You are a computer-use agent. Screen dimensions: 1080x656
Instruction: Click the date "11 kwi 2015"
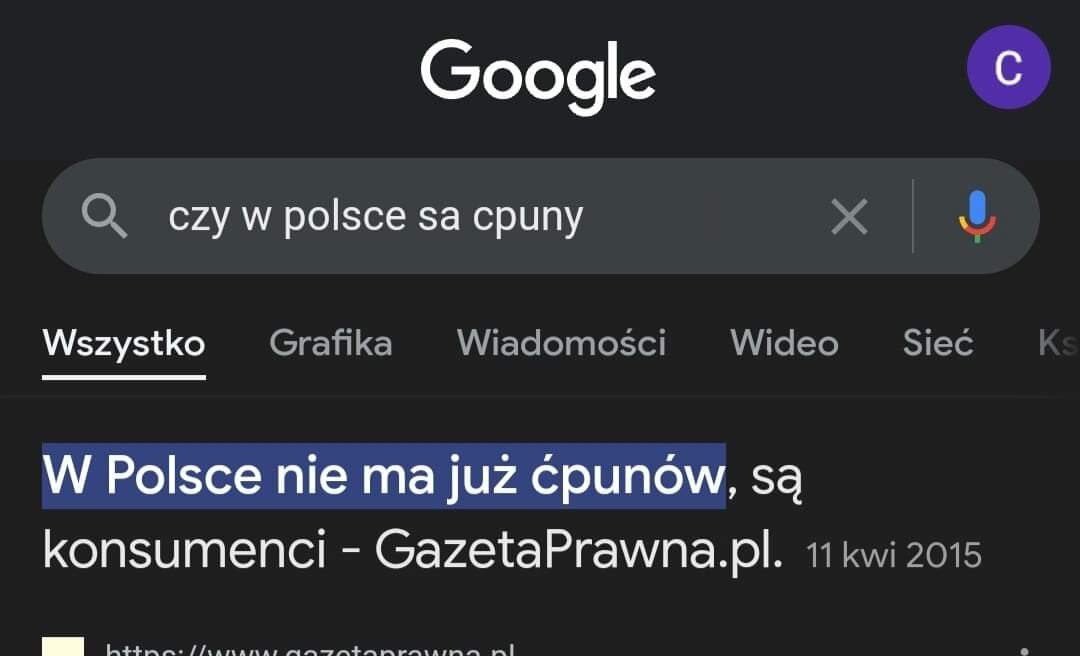pos(894,555)
